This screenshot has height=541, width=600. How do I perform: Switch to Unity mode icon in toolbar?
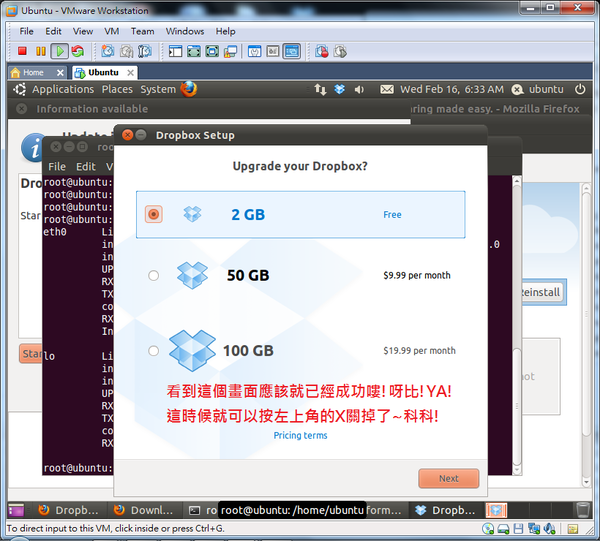[x=212, y=51]
